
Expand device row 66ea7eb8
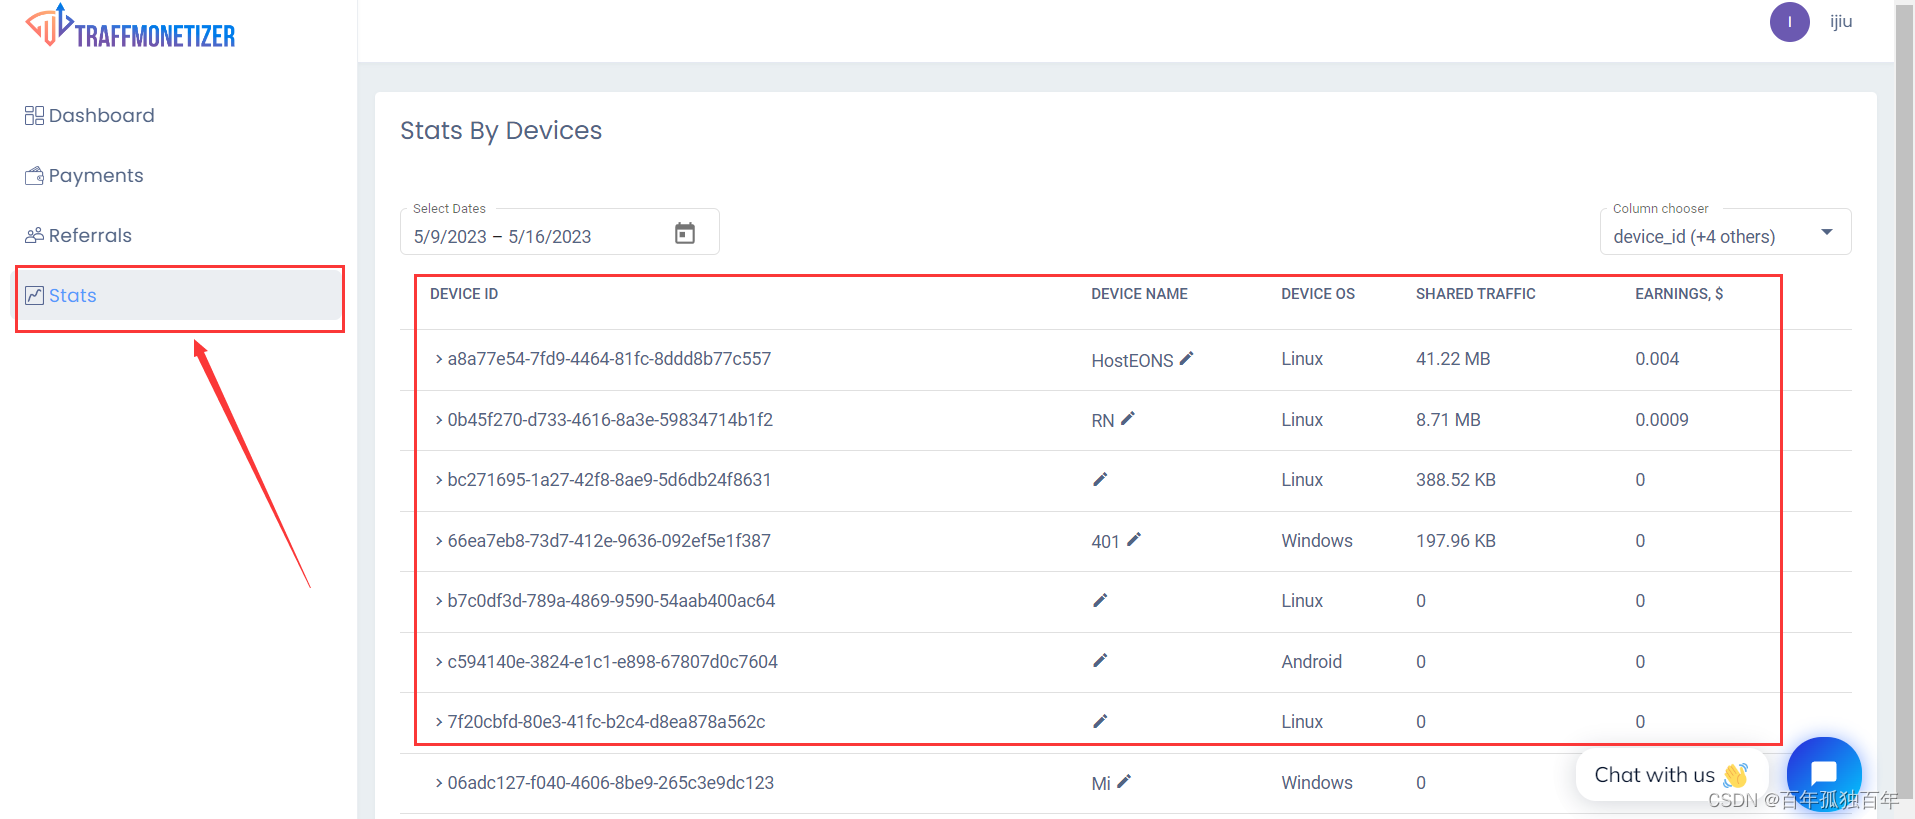[x=439, y=541]
